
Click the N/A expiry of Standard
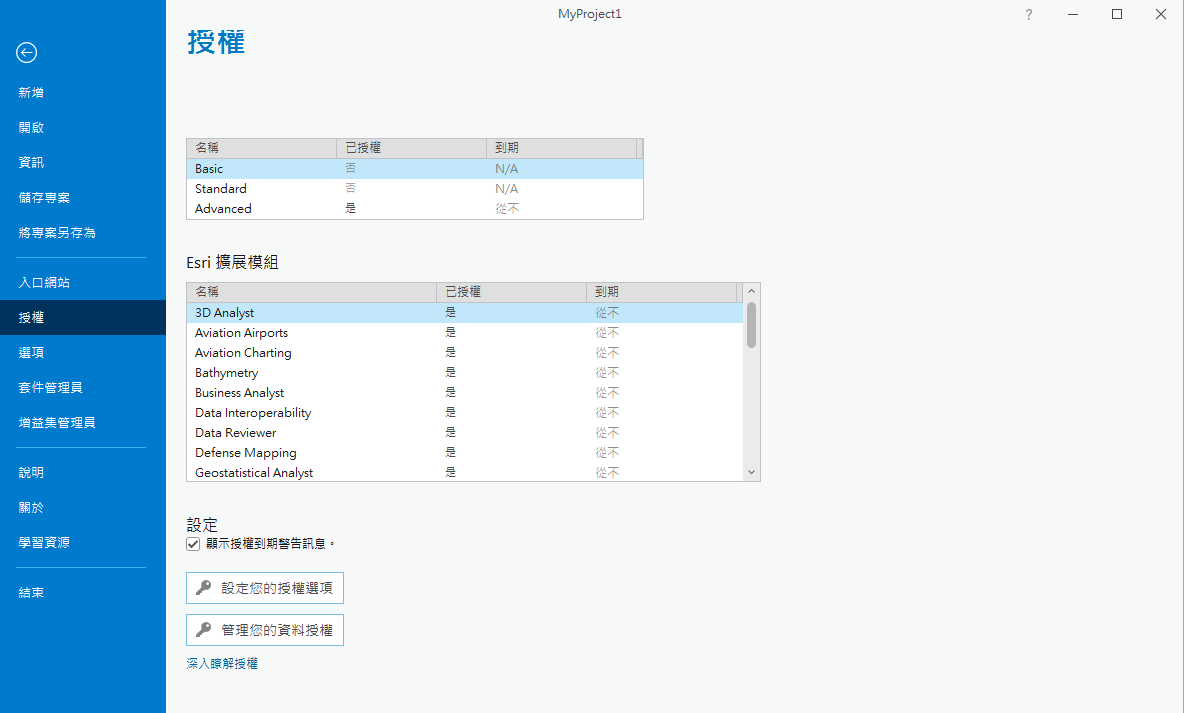507,189
